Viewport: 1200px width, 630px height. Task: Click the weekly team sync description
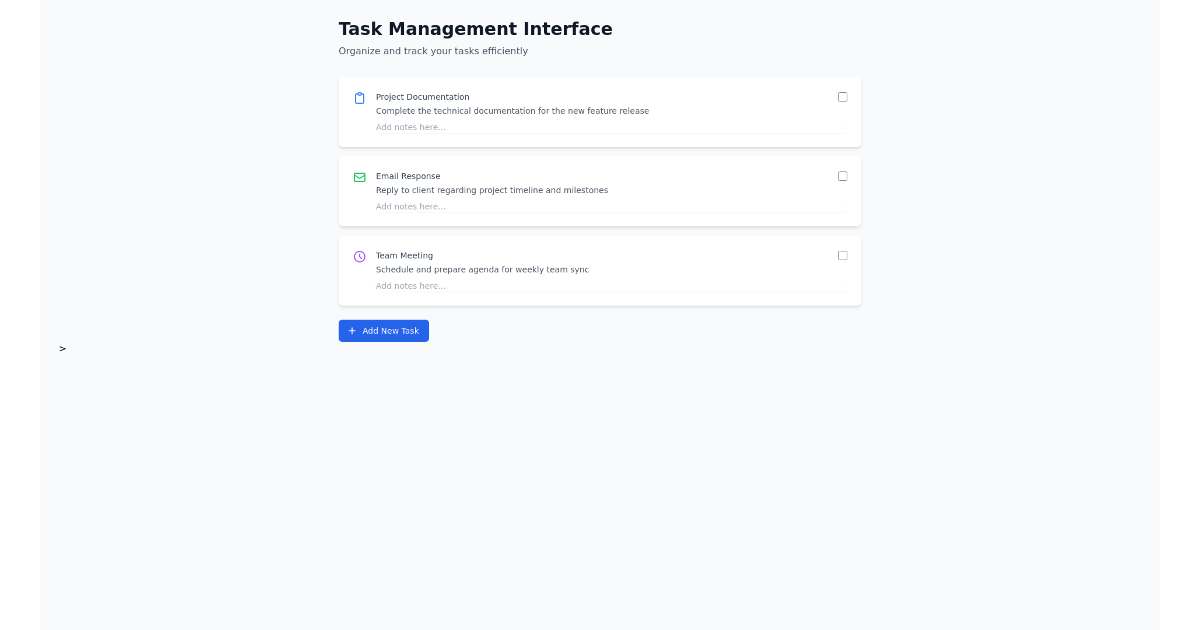482,269
